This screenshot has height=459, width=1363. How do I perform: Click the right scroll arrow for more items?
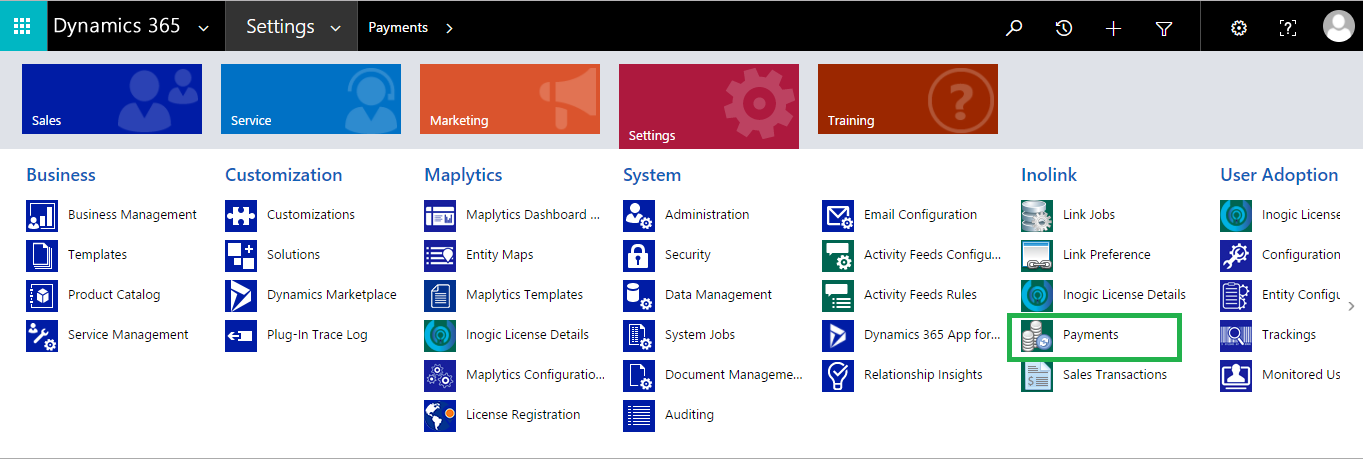coord(1352,307)
